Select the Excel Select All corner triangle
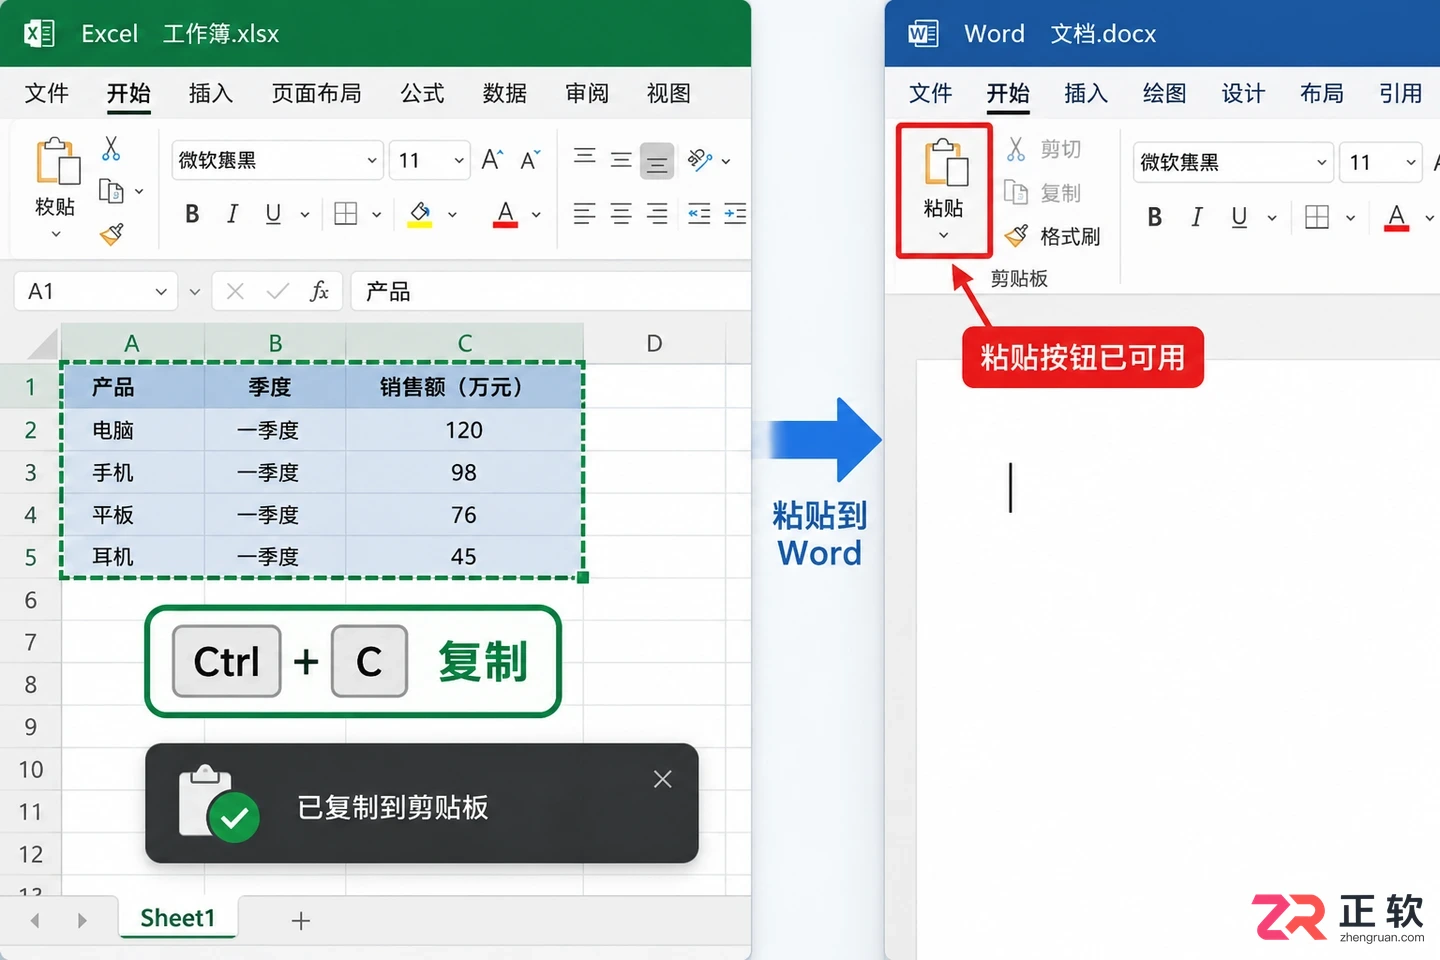This screenshot has width=1440, height=960. point(43,345)
